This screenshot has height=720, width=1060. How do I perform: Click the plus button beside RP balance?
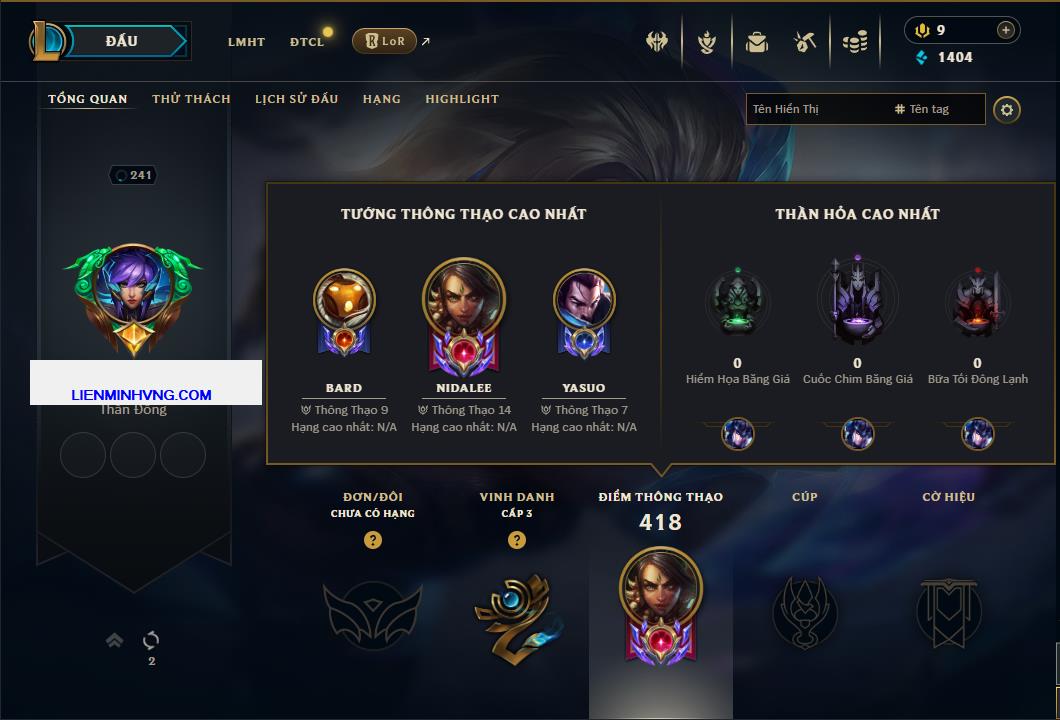tap(1006, 30)
